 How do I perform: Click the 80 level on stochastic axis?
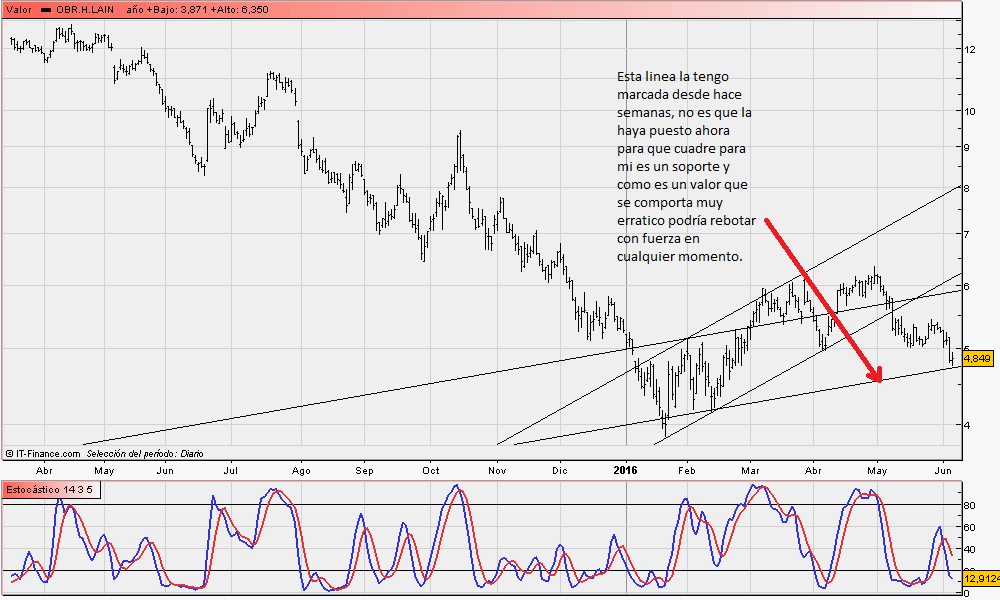pyautogui.click(x=970, y=505)
